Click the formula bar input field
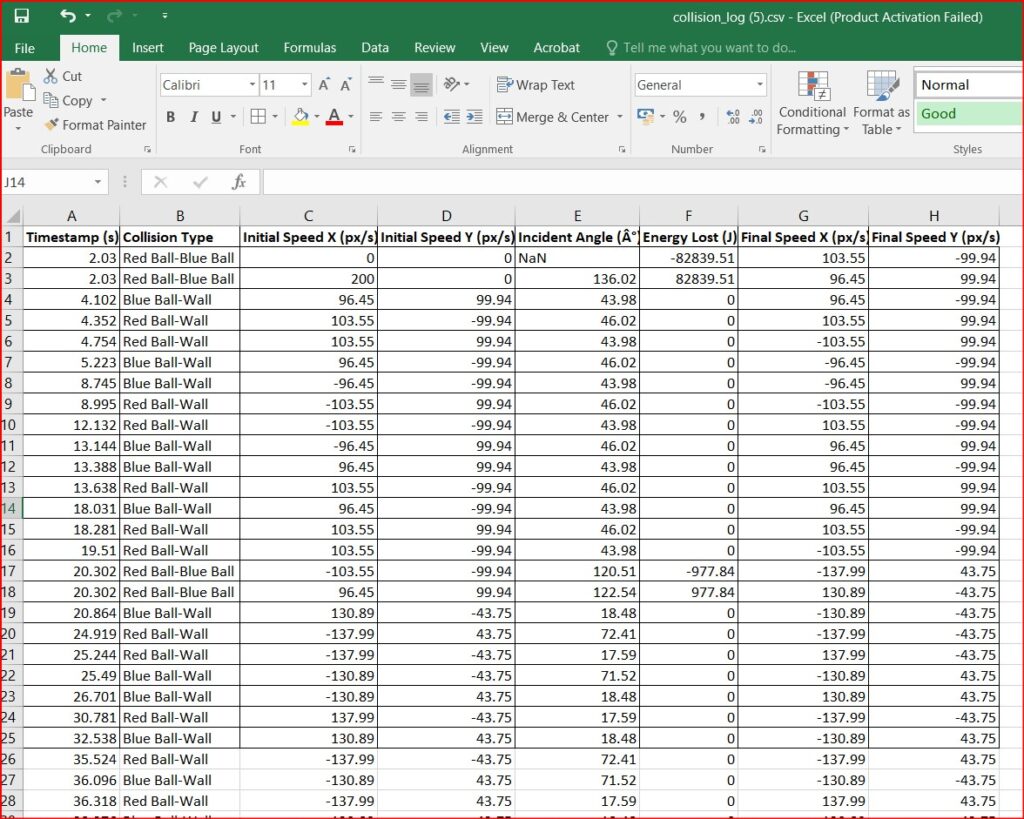This screenshot has height=819, width=1024. coord(640,182)
